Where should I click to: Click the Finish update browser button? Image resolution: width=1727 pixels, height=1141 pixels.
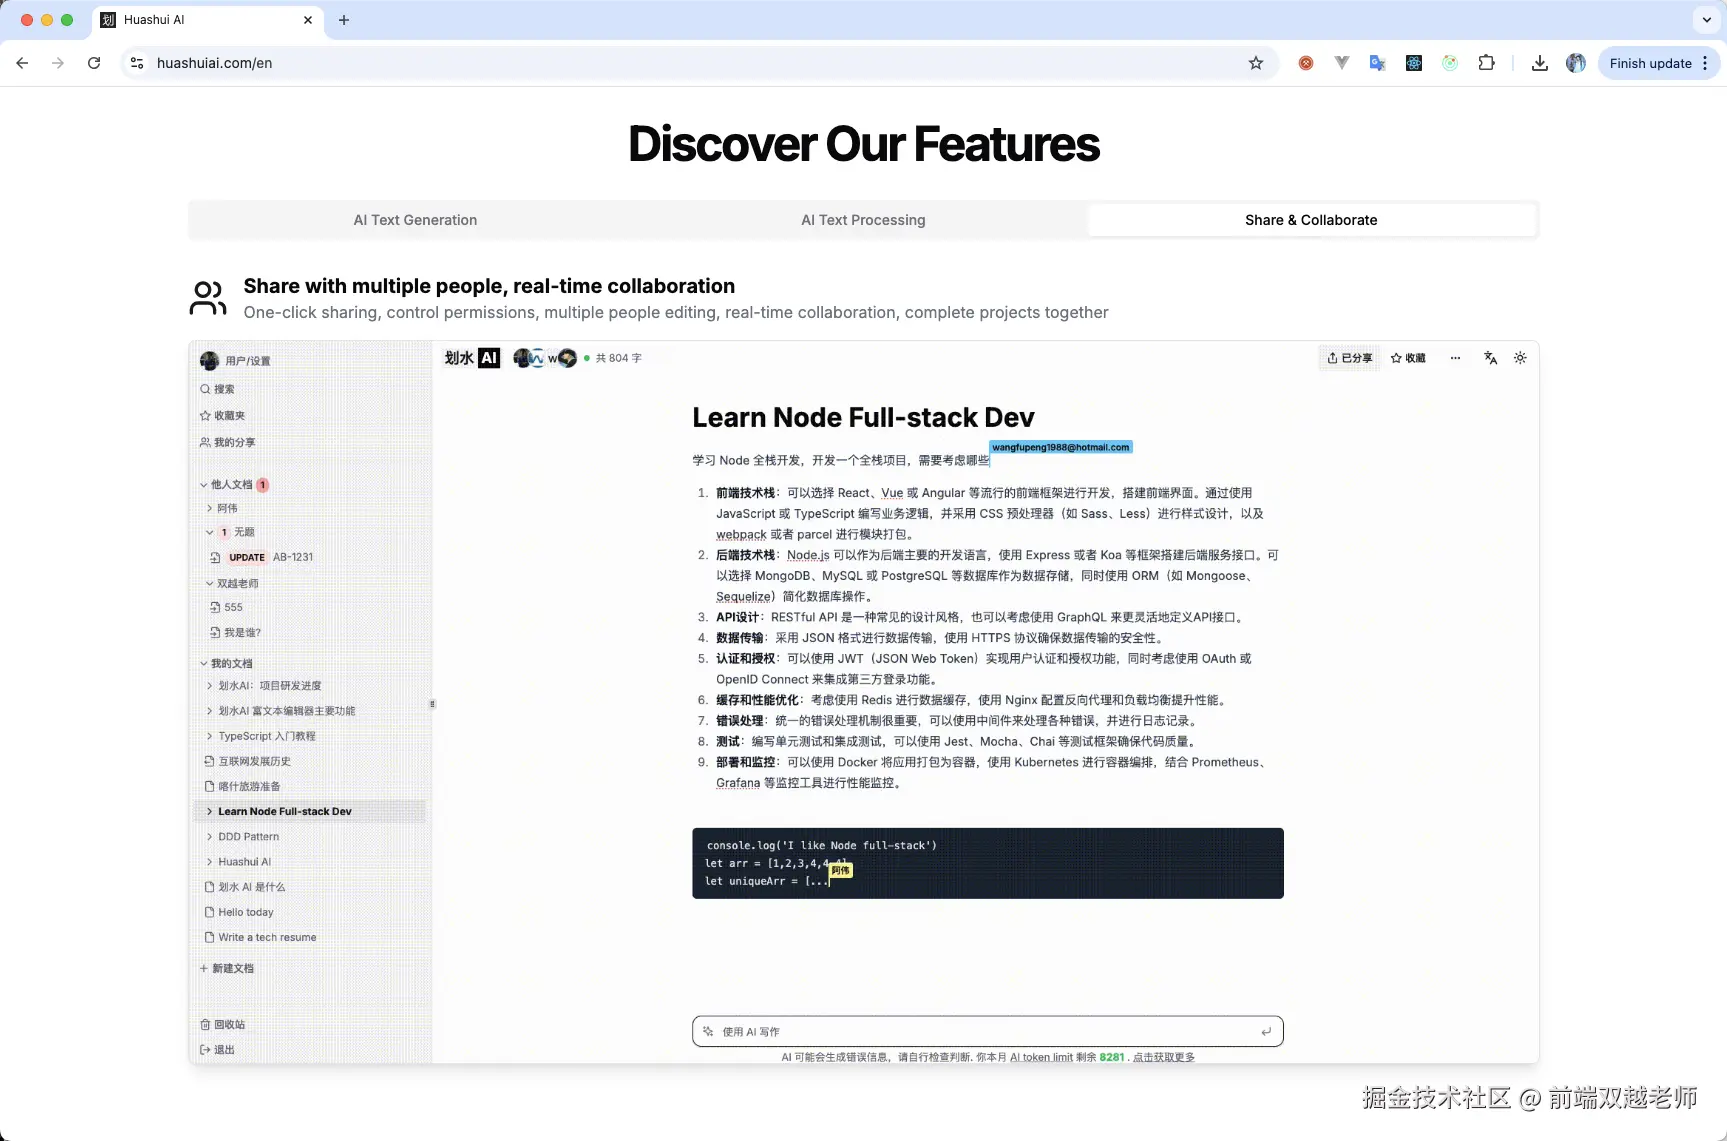pyautogui.click(x=1650, y=62)
